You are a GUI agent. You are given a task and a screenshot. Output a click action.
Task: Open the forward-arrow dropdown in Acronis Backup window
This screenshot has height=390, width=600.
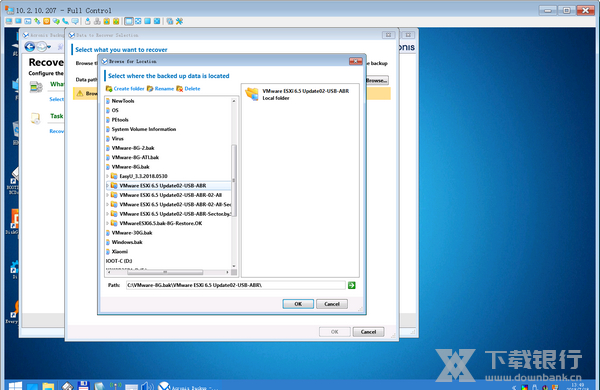click(49, 47)
